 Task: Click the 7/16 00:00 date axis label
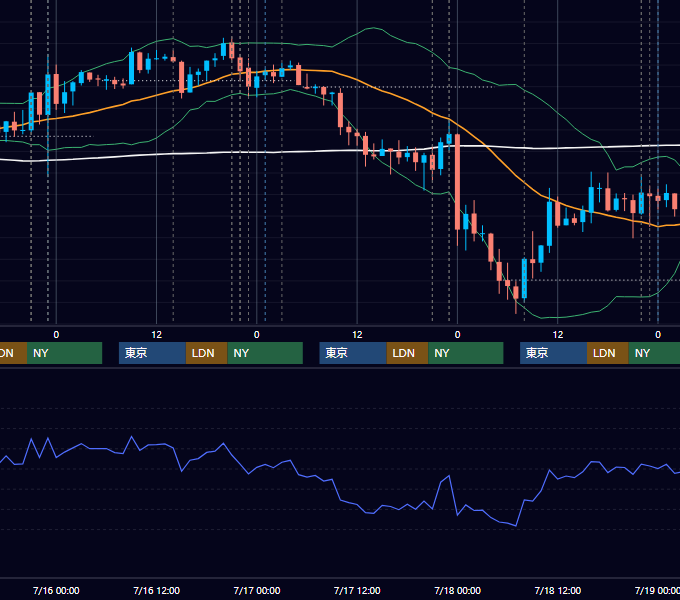(56, 590)
